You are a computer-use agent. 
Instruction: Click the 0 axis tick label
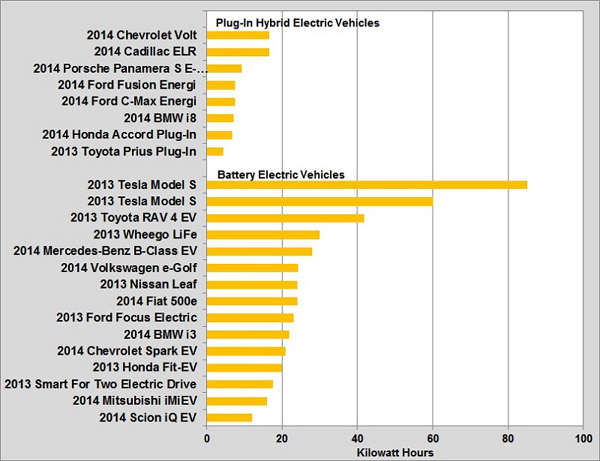click(207, 438)
